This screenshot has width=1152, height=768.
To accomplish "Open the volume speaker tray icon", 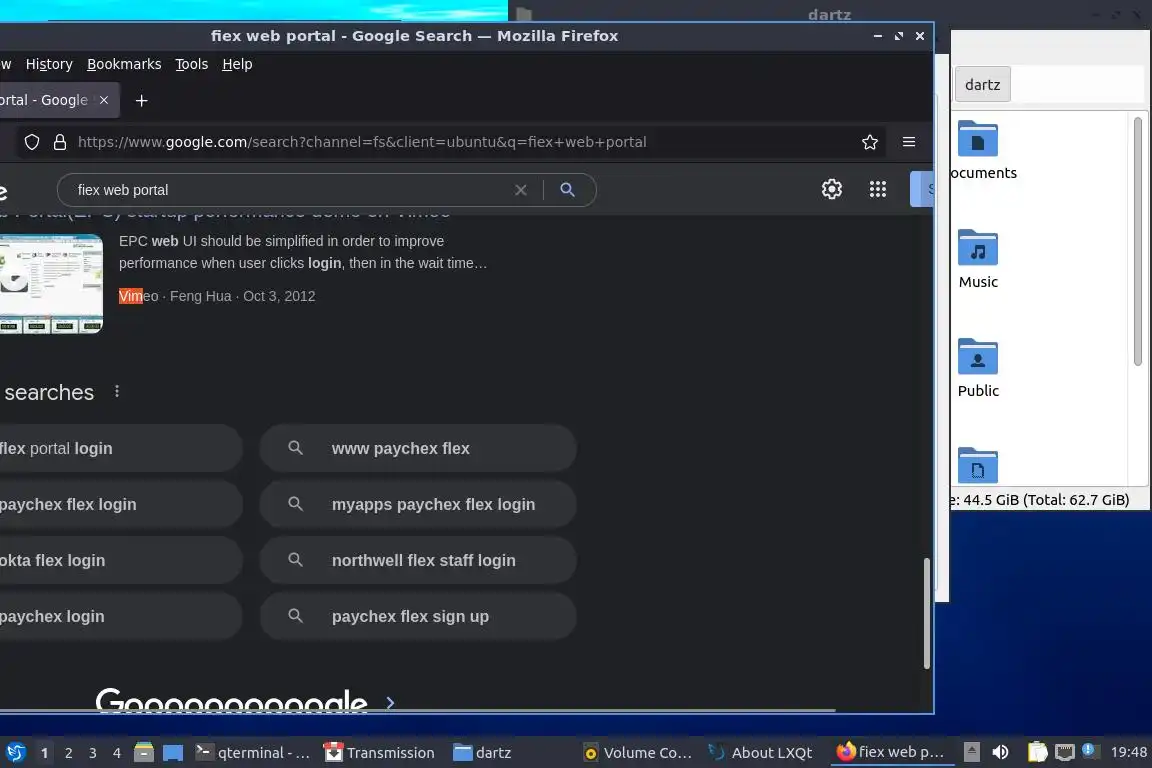I will coord(1000,752).
